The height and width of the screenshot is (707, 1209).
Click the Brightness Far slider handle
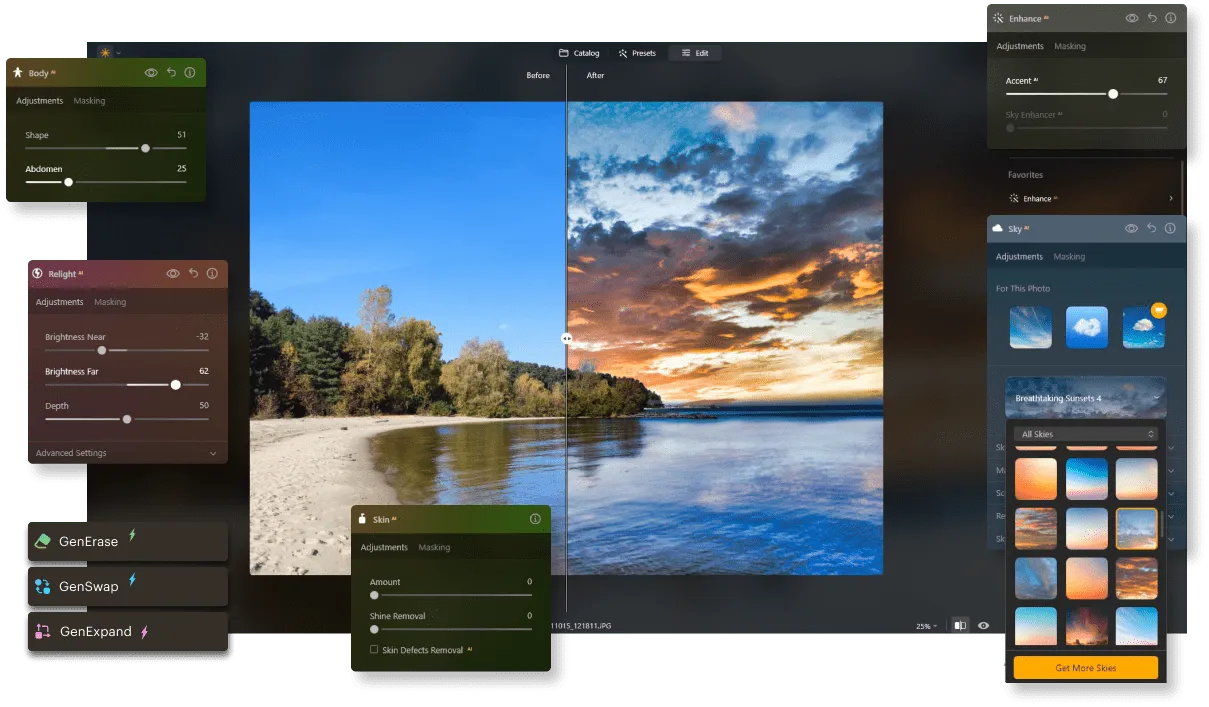coord(176,385)
